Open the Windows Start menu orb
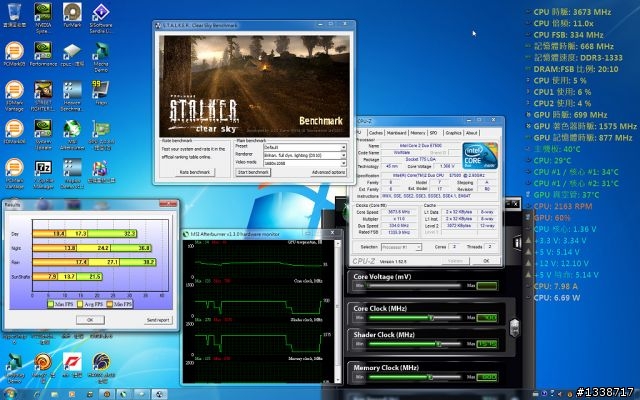Screen dimensions: 640x400 click(10, 394)
